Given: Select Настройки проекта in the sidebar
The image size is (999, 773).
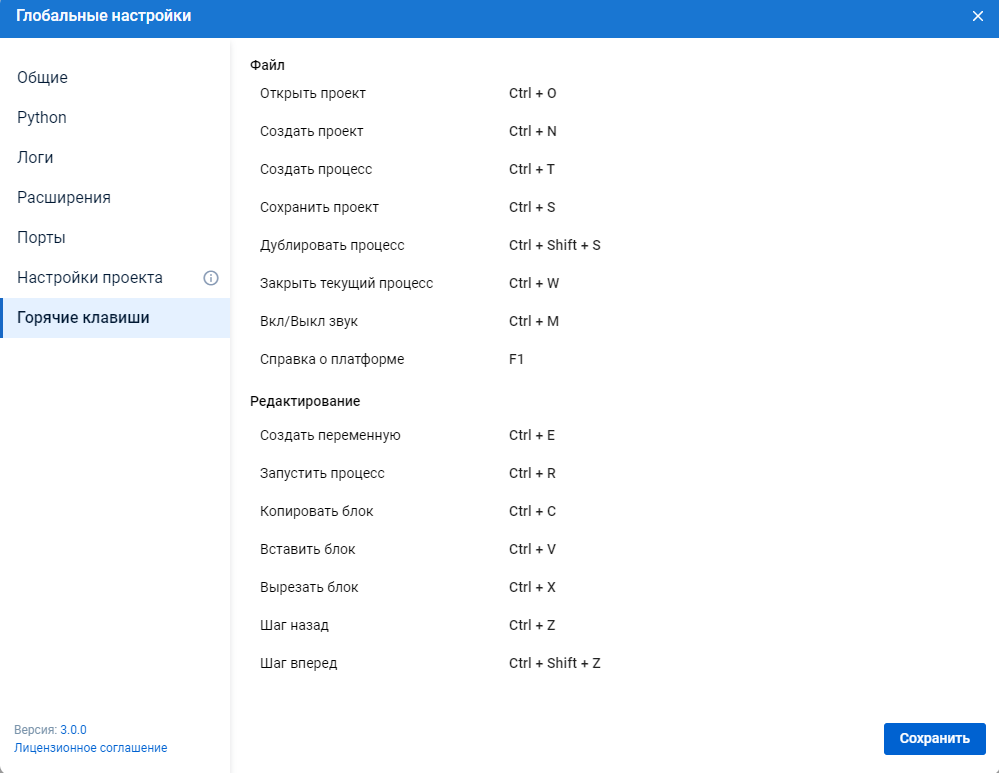Looking at the screenshot, I should [90, 278].
